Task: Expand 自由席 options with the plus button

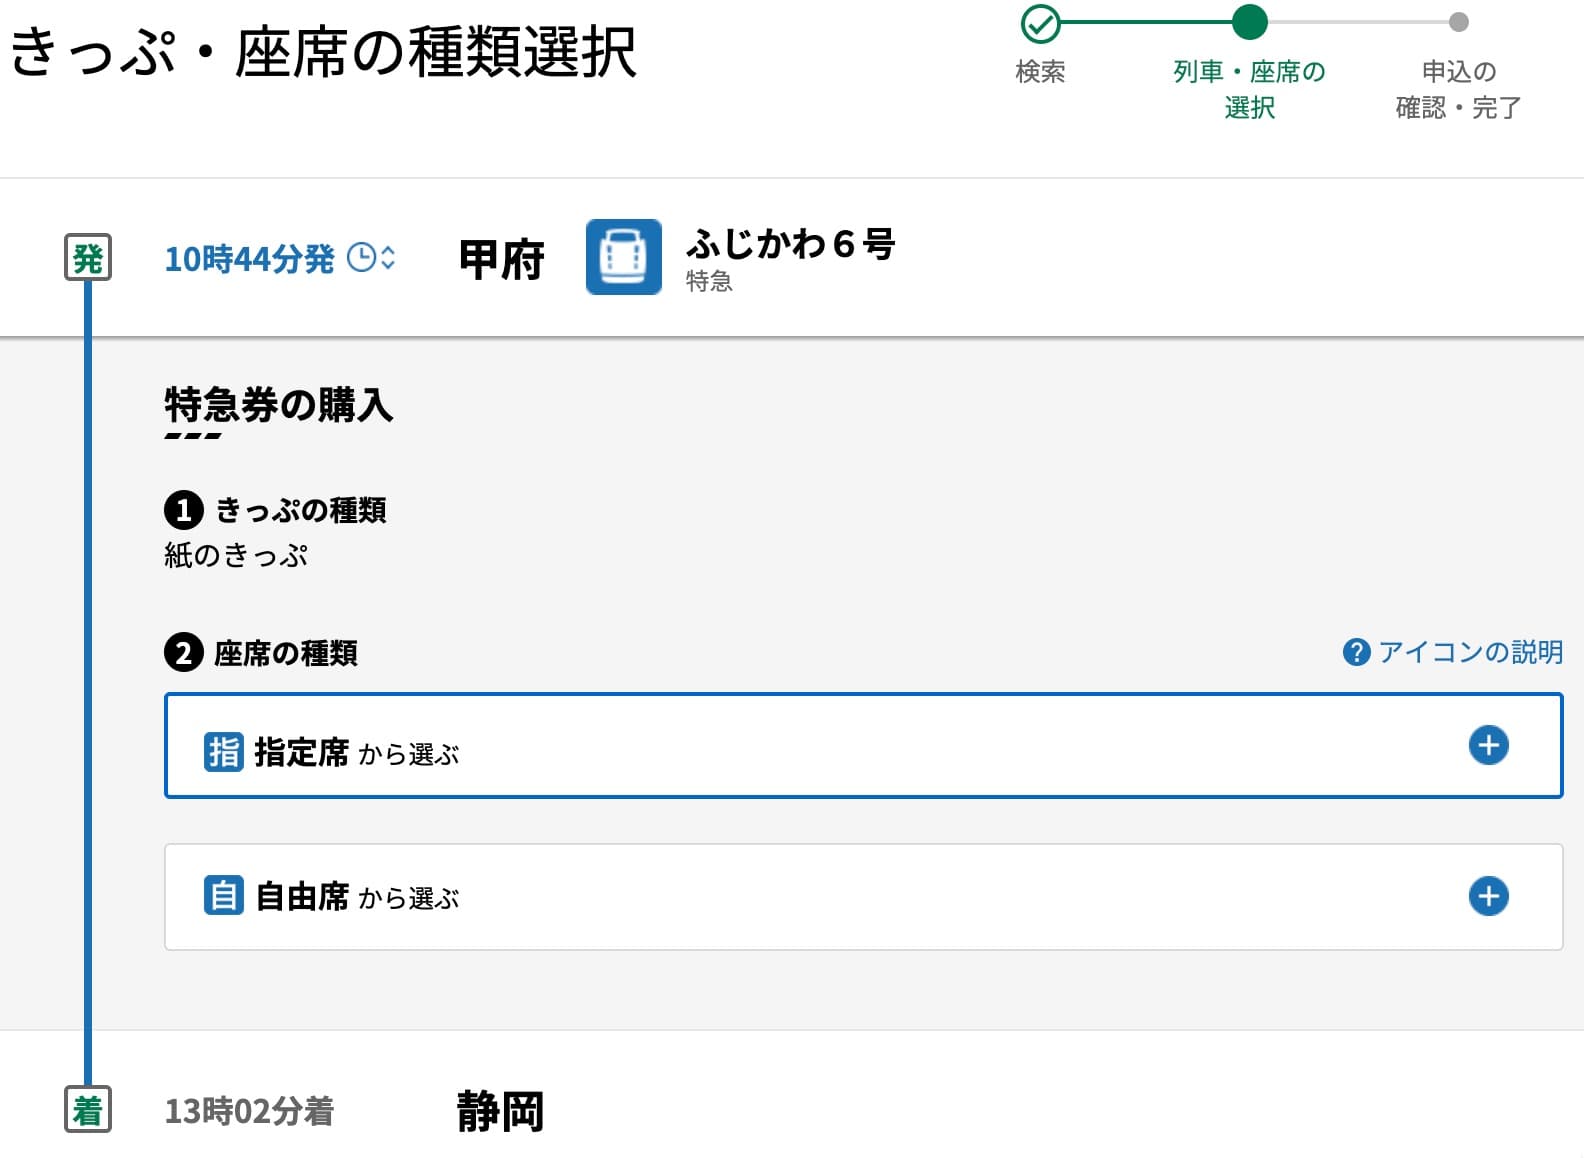Action: point(1488,896)
